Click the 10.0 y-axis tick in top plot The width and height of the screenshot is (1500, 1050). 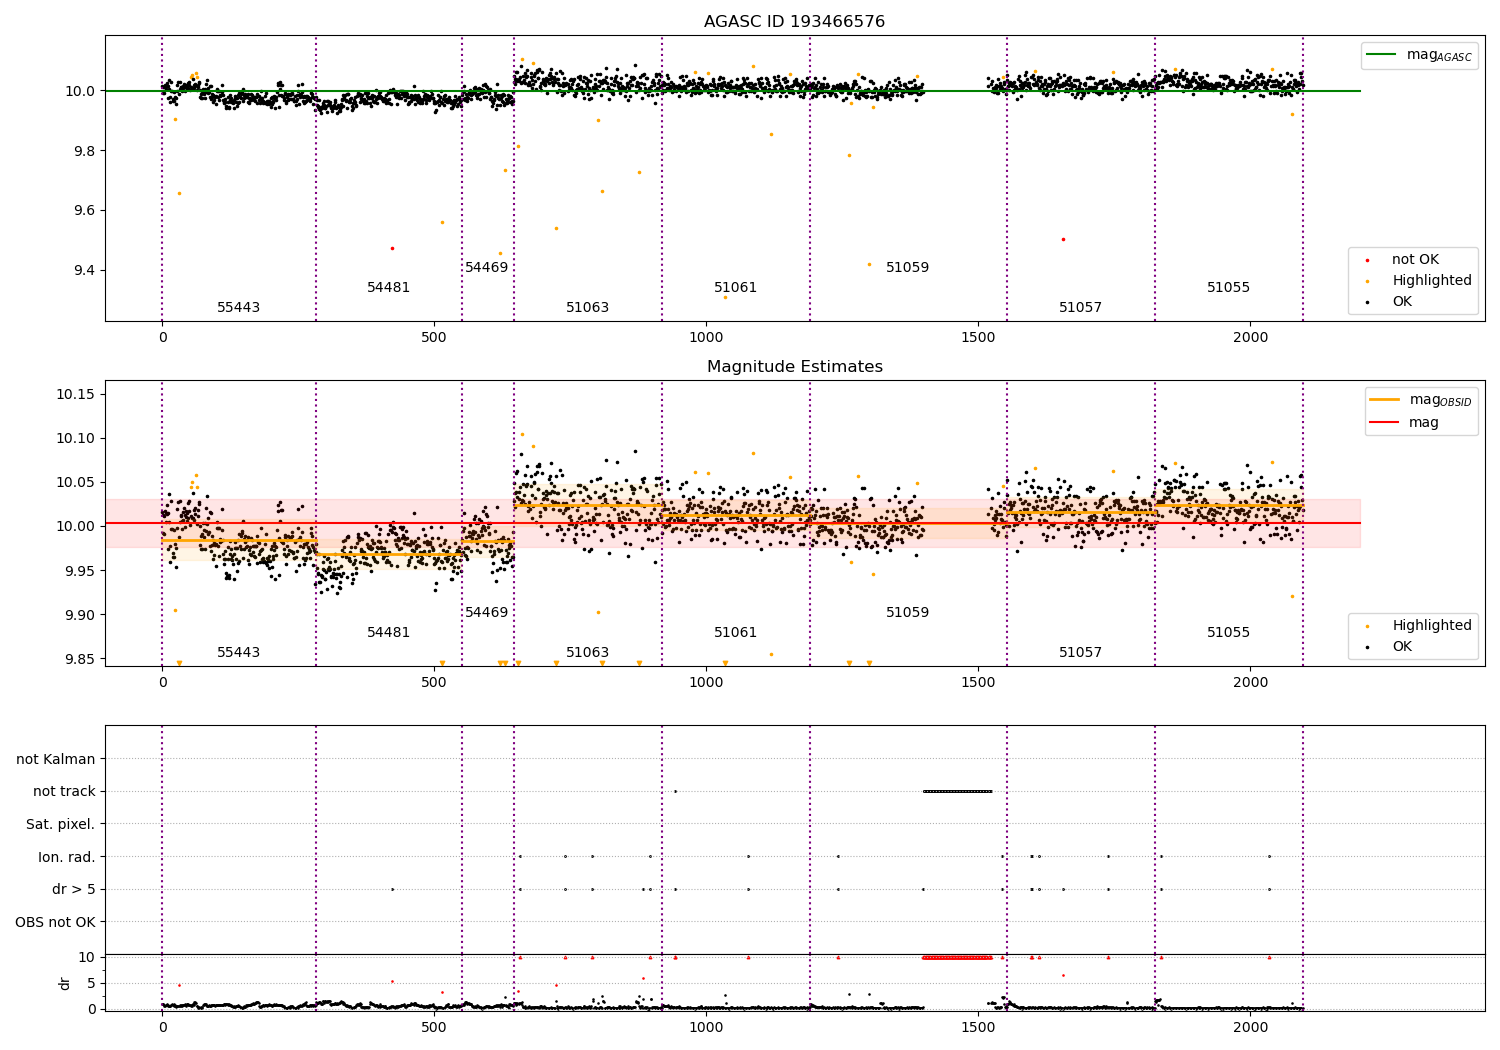[80, 92]
